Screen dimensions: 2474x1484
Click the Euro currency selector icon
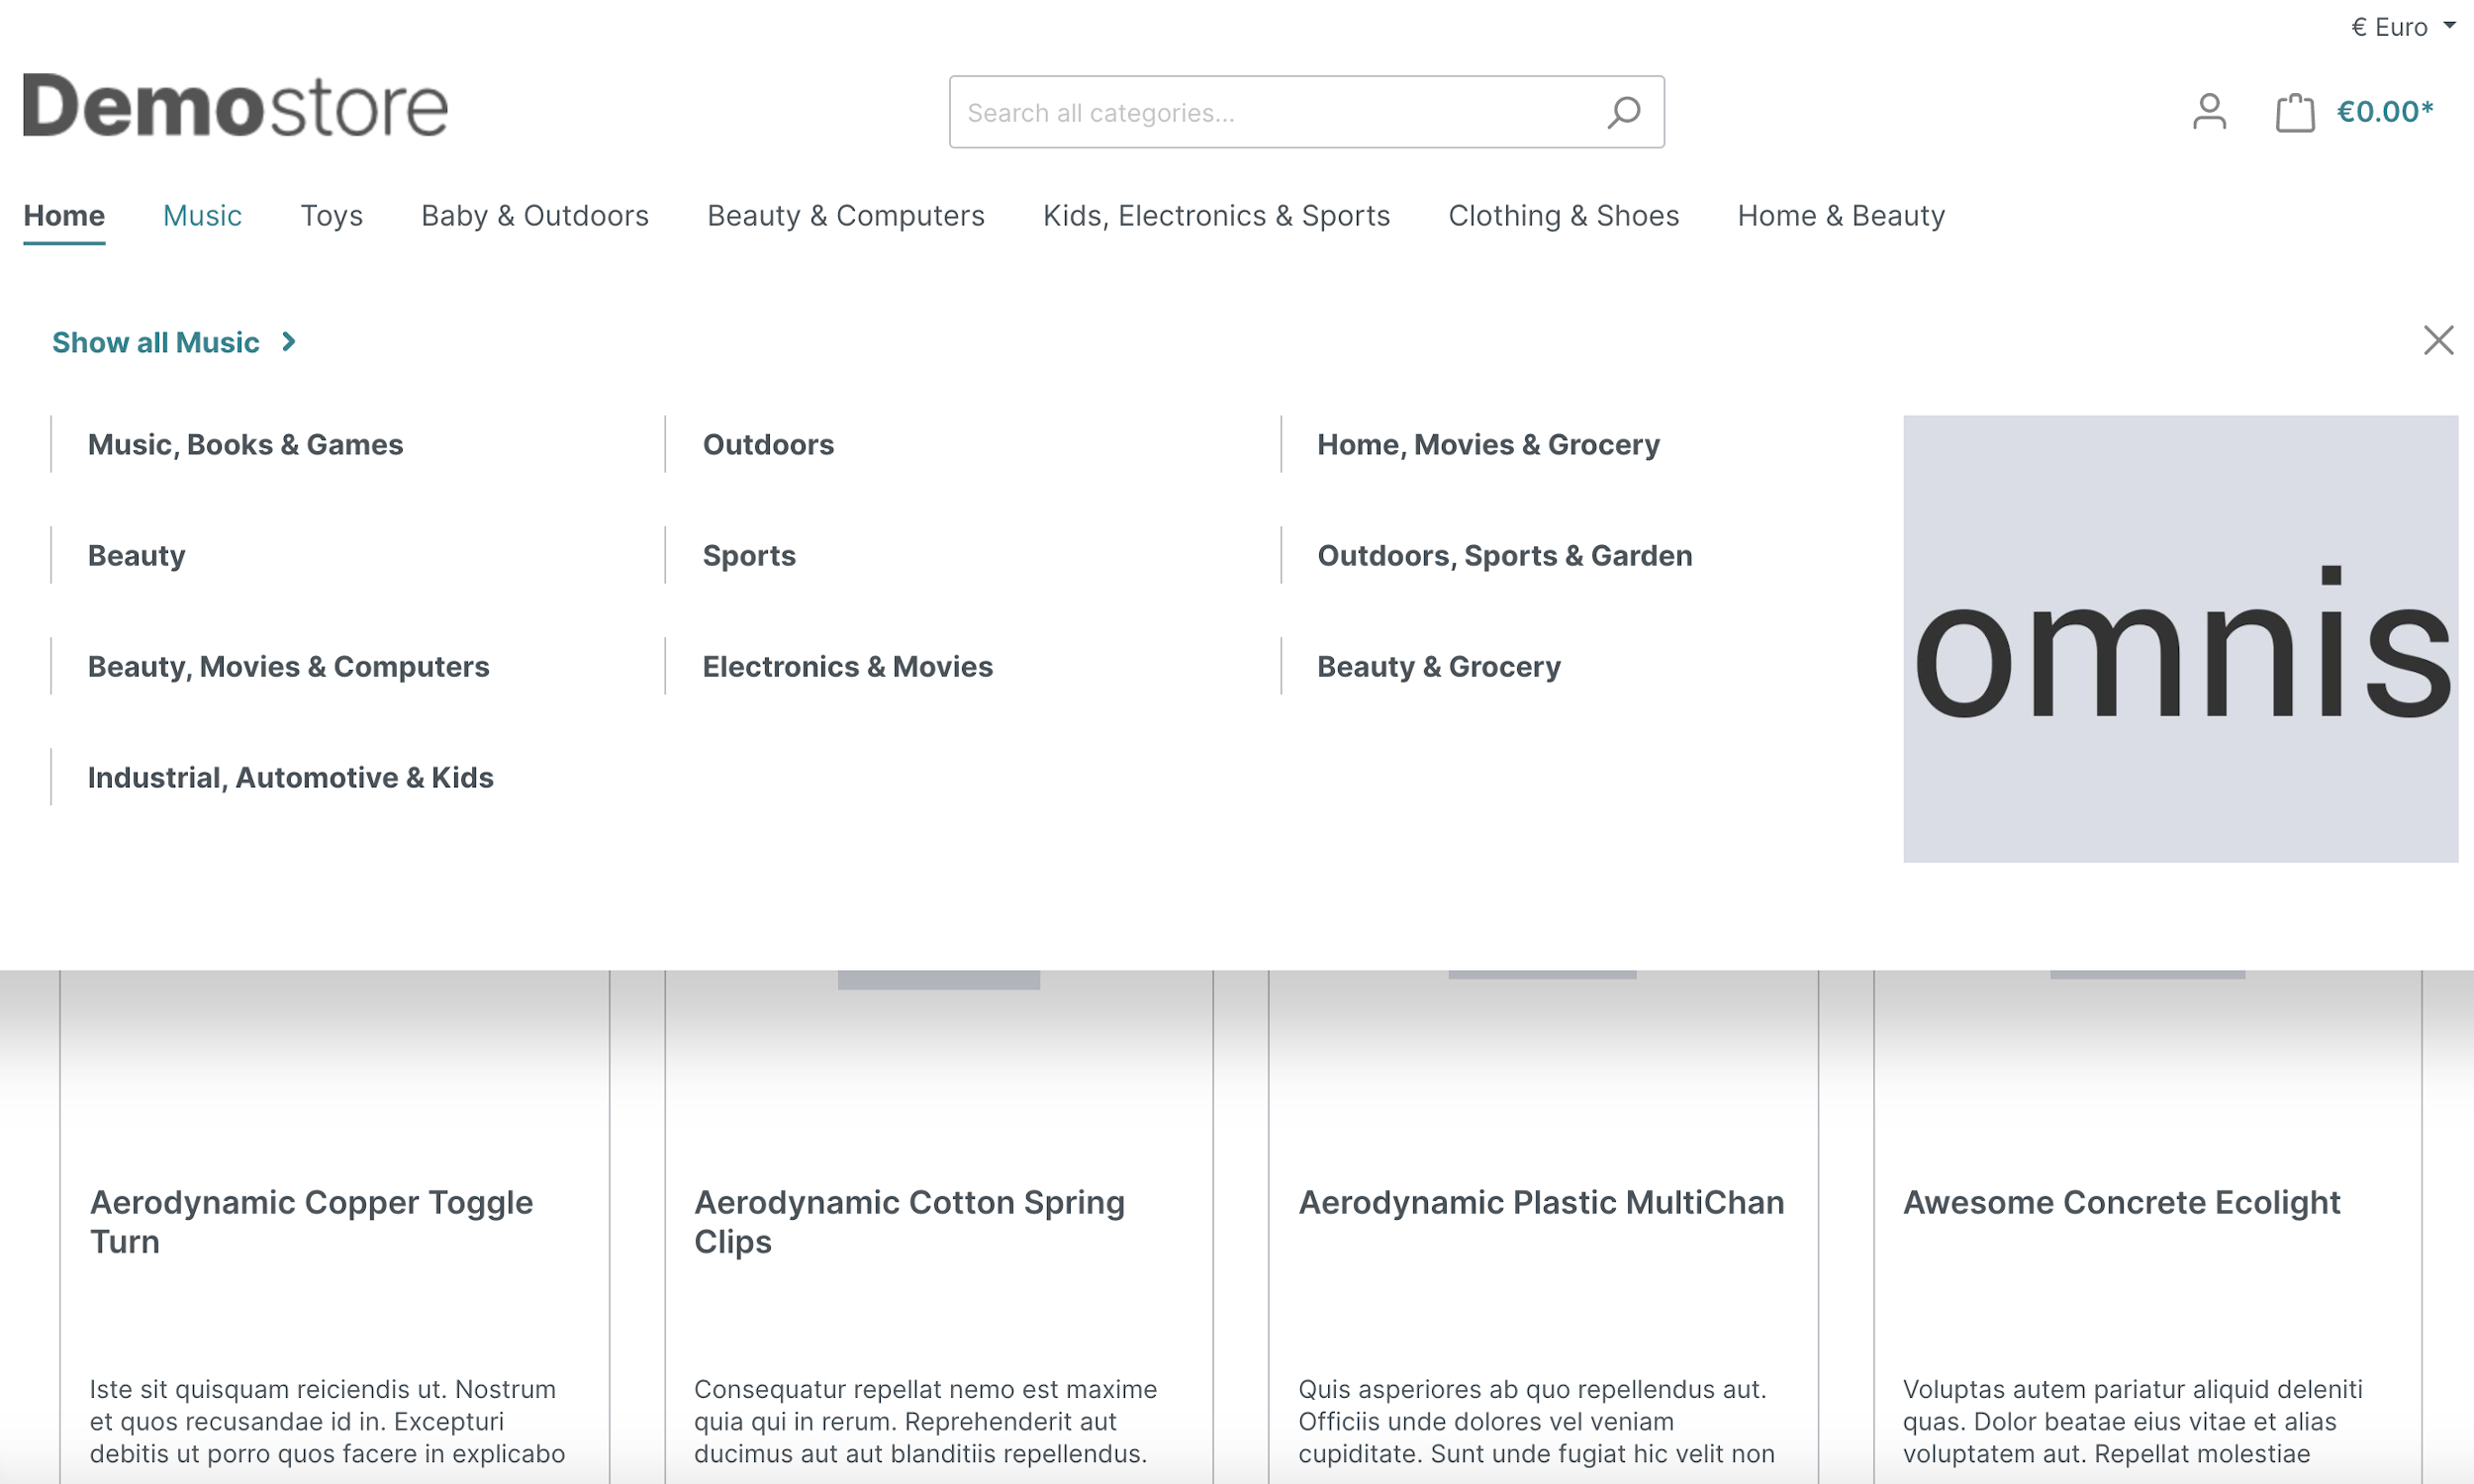point(2396,25)
